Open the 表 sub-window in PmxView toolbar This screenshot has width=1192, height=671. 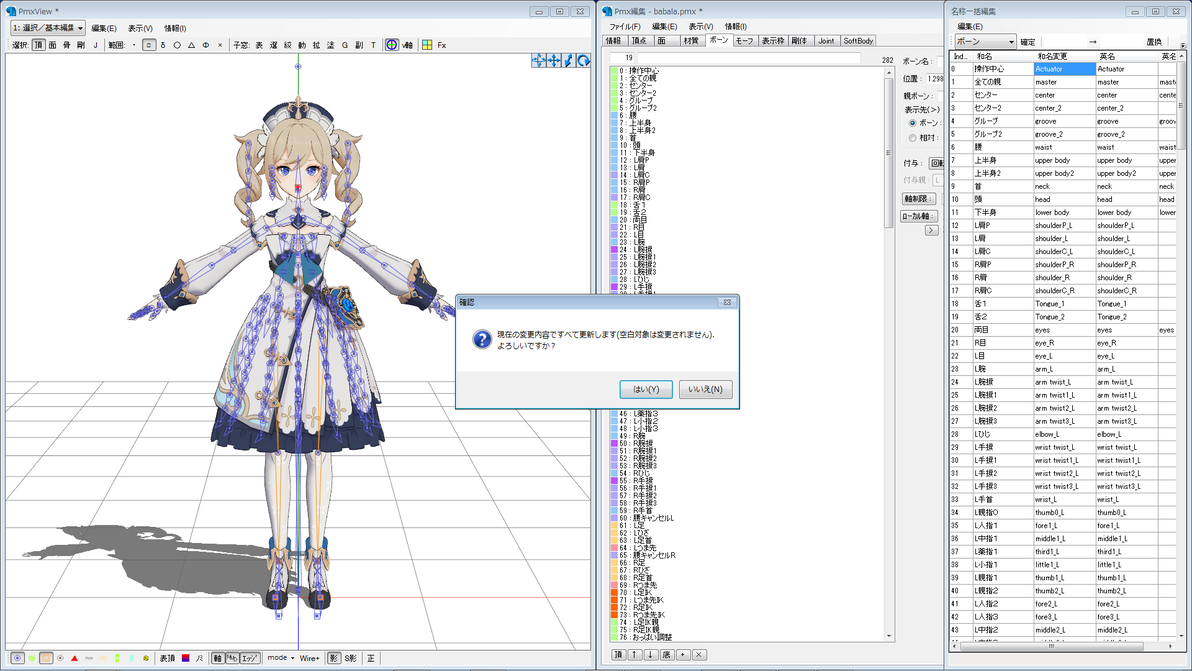pos(259,45)
